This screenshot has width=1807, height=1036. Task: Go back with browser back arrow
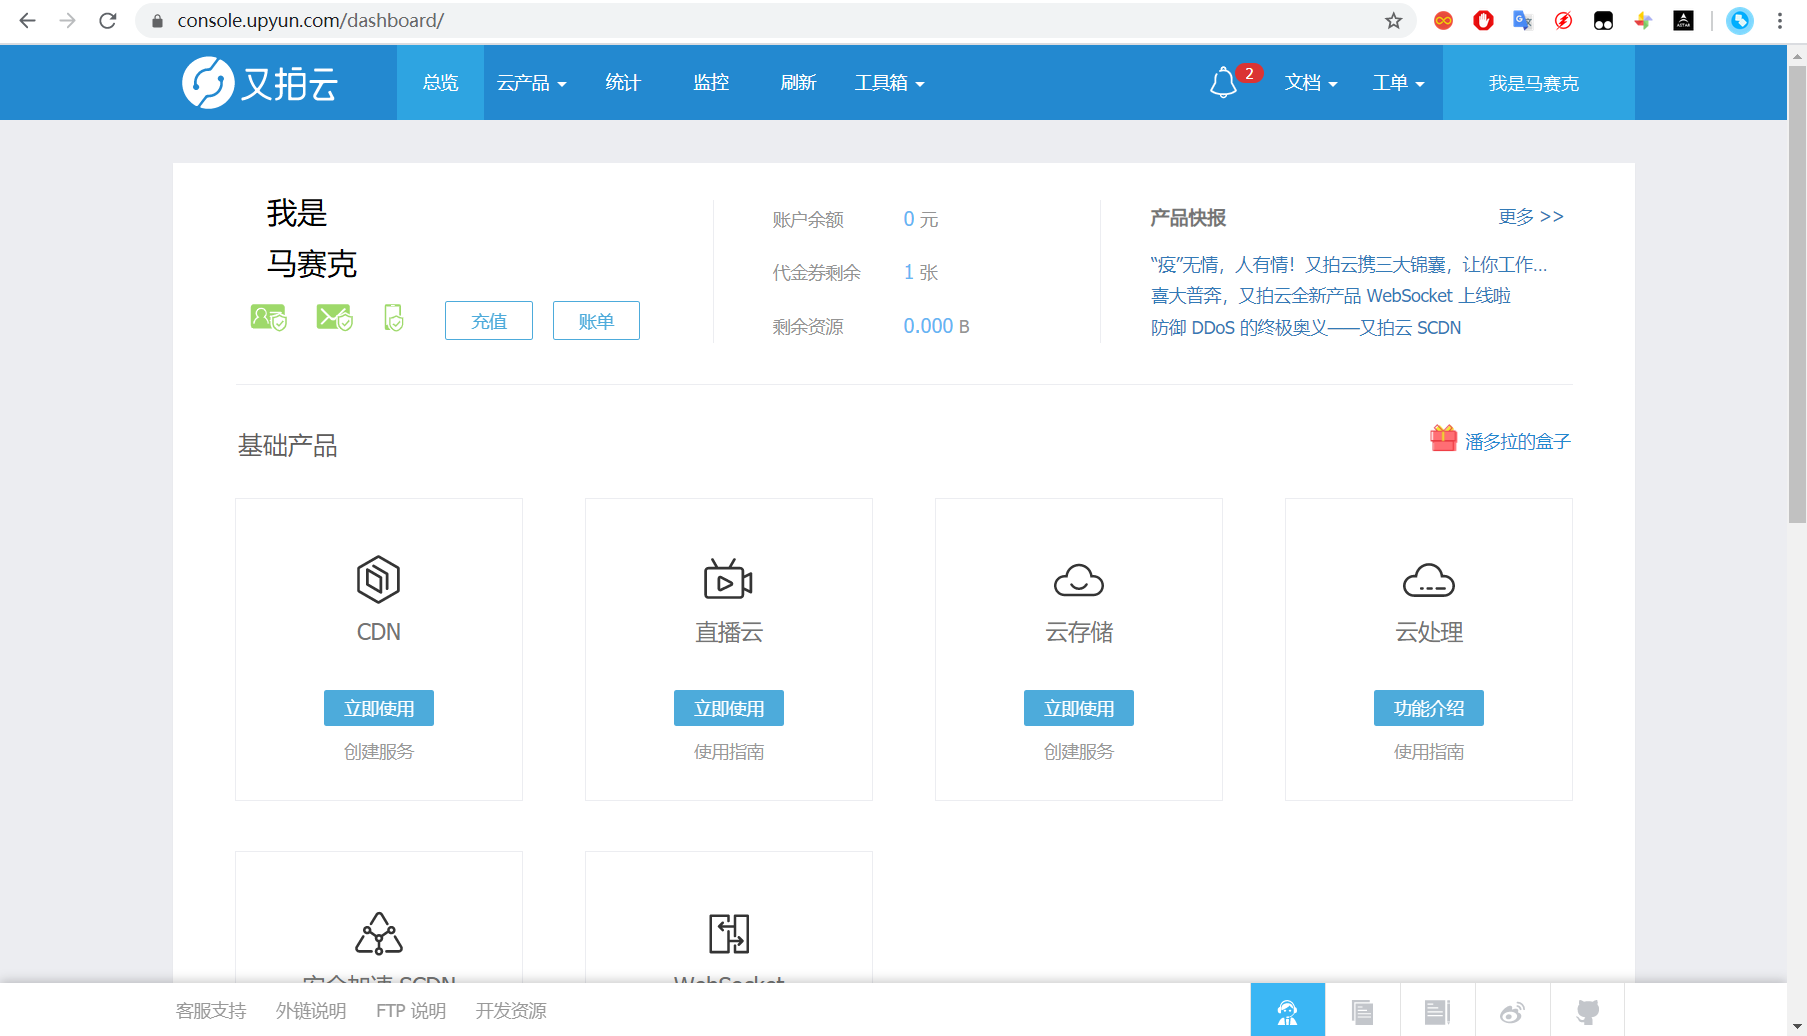pos(27,21)
